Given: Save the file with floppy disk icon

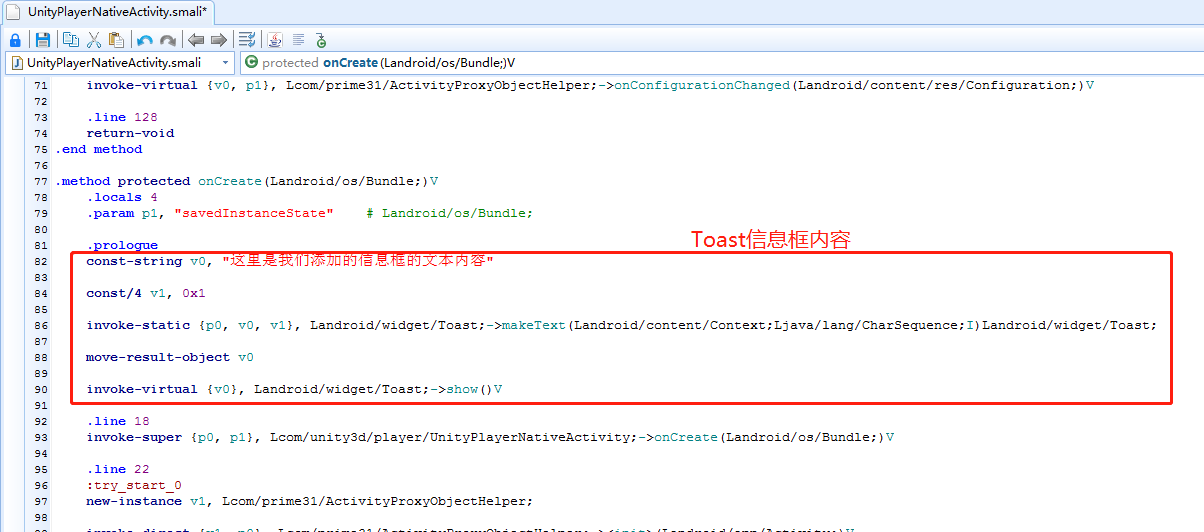Looking at the screenshot, I should [x=43, y=40].
